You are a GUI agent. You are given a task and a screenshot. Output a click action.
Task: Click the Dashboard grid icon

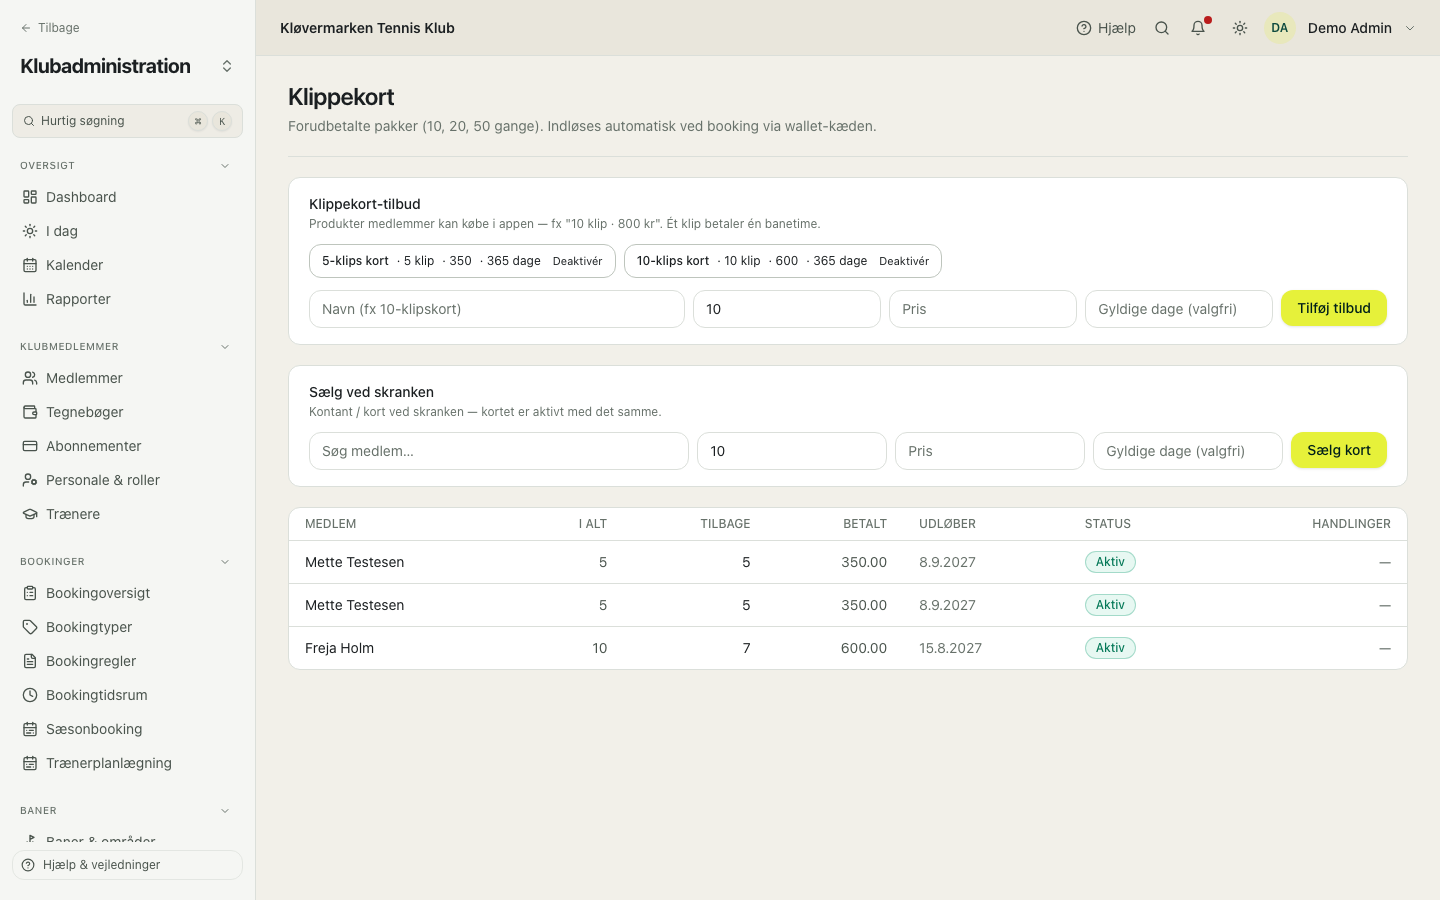pos(30,197)
